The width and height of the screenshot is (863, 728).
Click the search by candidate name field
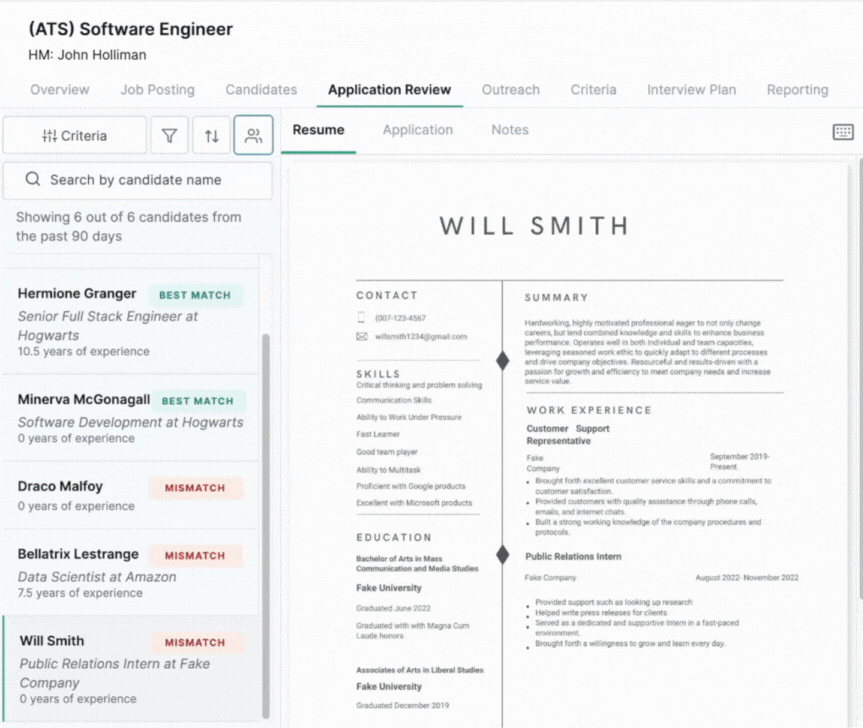pyautogui.click(x=150, y=180)
